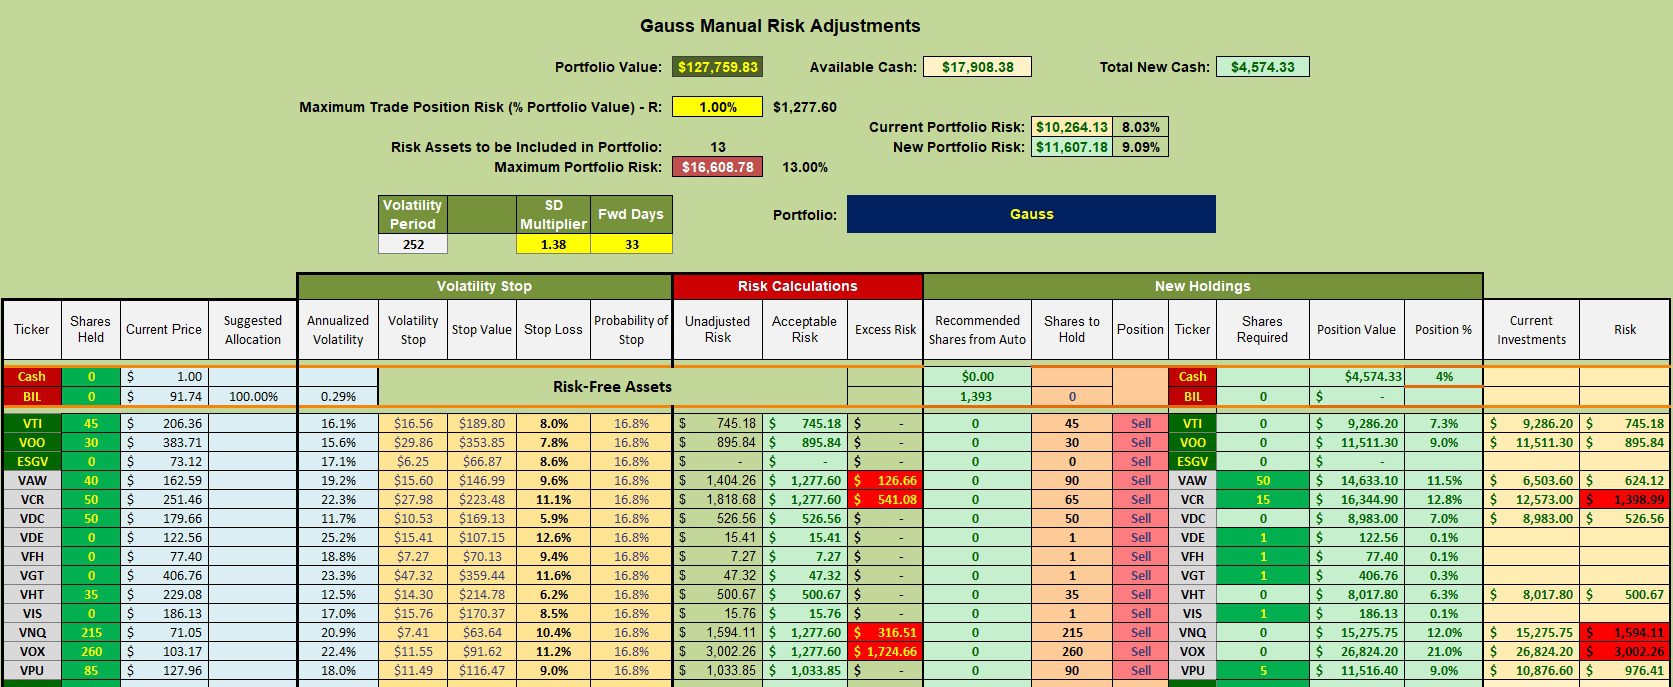This screenshot has height=687, width=1673.
Task: Click the VOX position percent 21.0%
Action: [1443, 652]
